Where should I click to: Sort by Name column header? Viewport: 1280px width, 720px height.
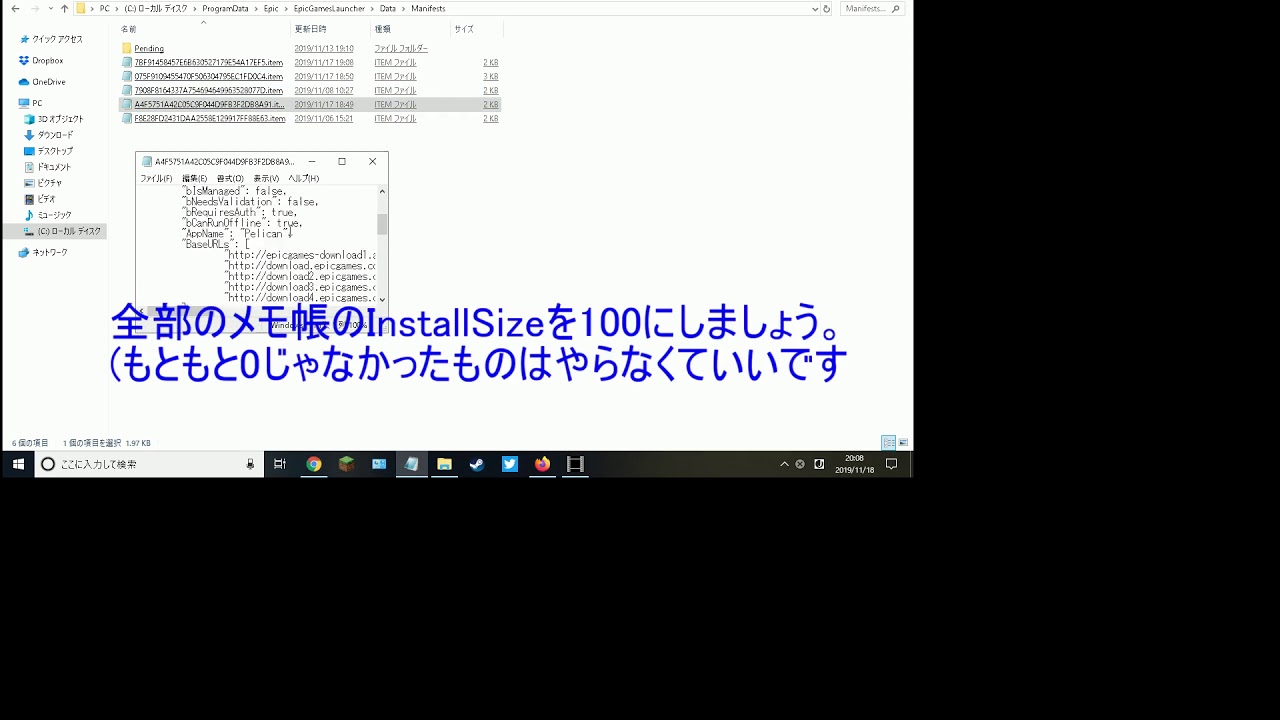(x=203, y=29)
